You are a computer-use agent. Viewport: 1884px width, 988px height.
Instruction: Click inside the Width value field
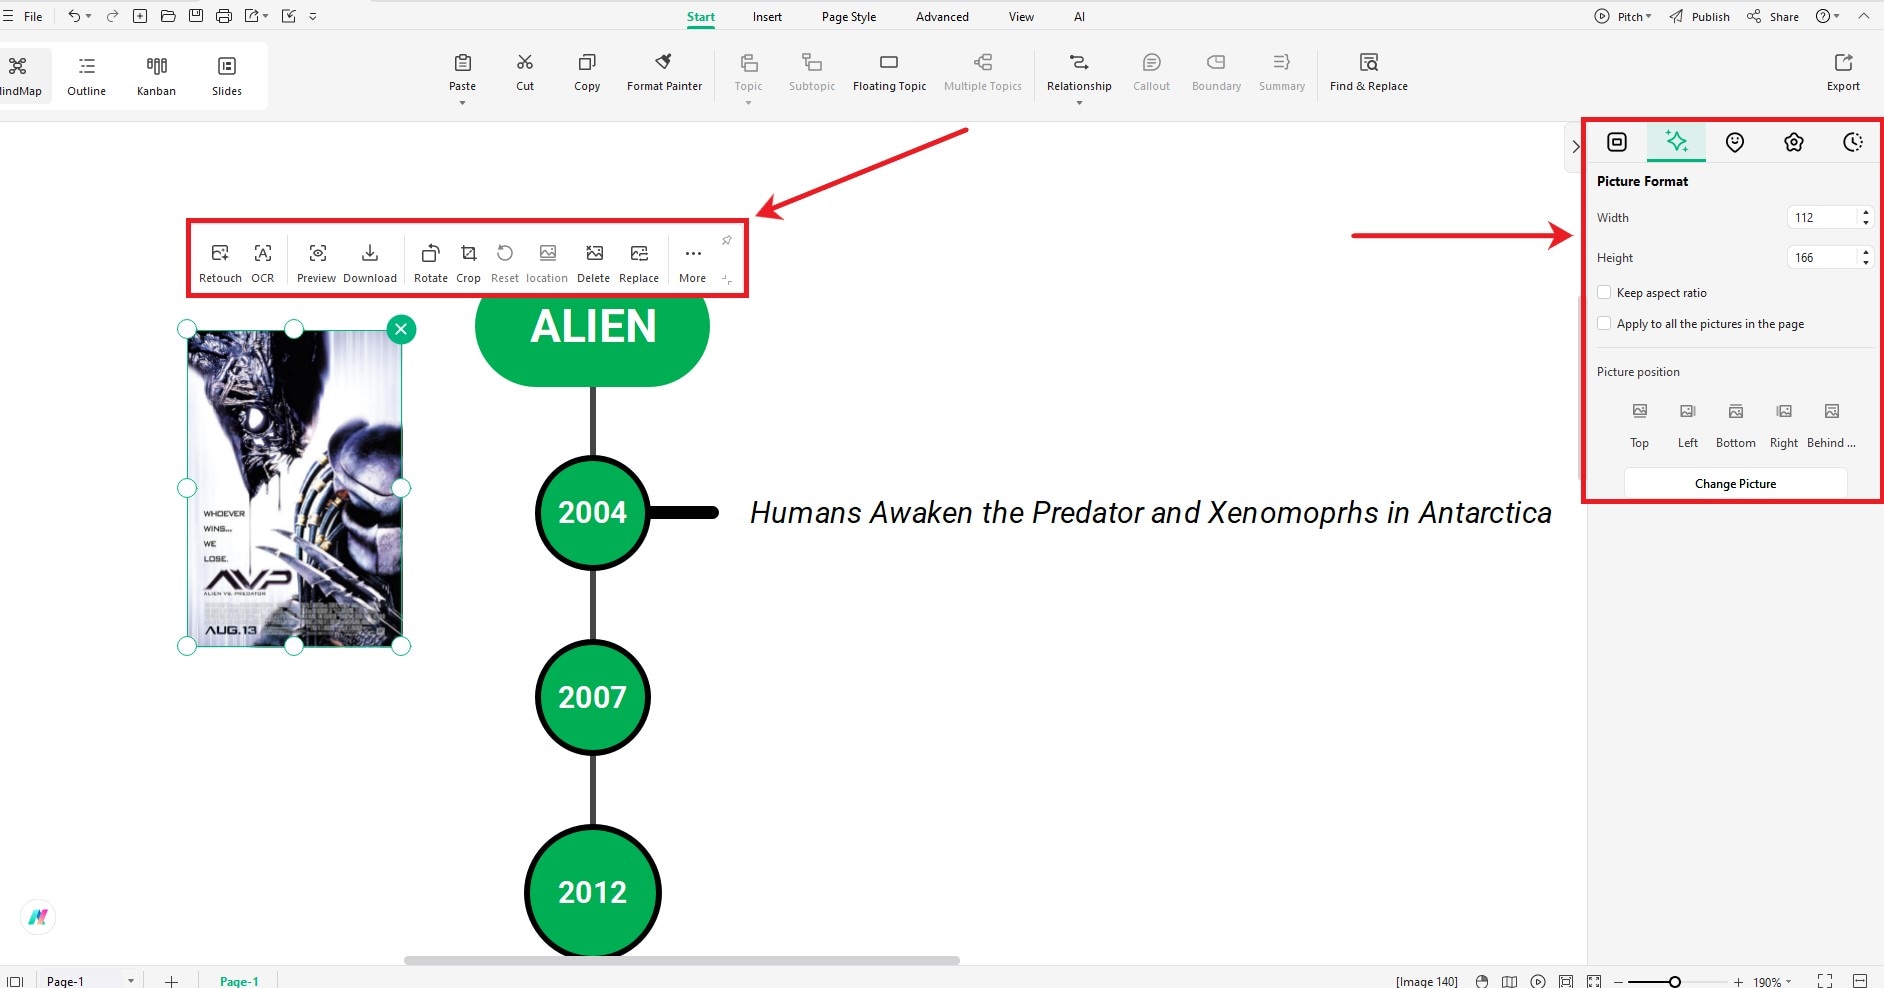pyautogui.click(x=1822, y=217)
